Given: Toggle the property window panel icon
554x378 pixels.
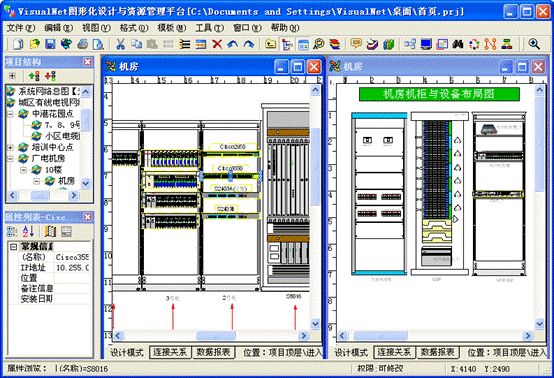Looking at the screenshot, I should 303,44.
